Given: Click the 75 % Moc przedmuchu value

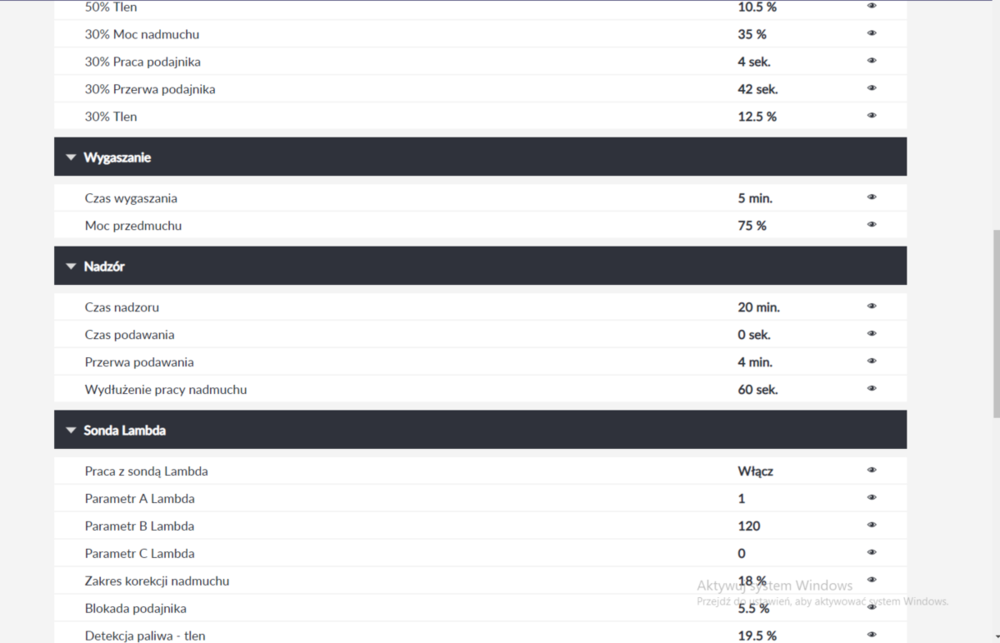Looking at the screenshot, I should point(752,225).
